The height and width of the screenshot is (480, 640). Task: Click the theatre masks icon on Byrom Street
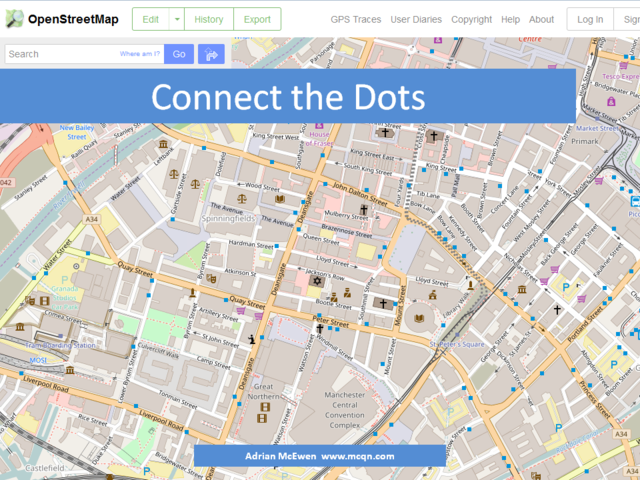click(x=211, y=278)
